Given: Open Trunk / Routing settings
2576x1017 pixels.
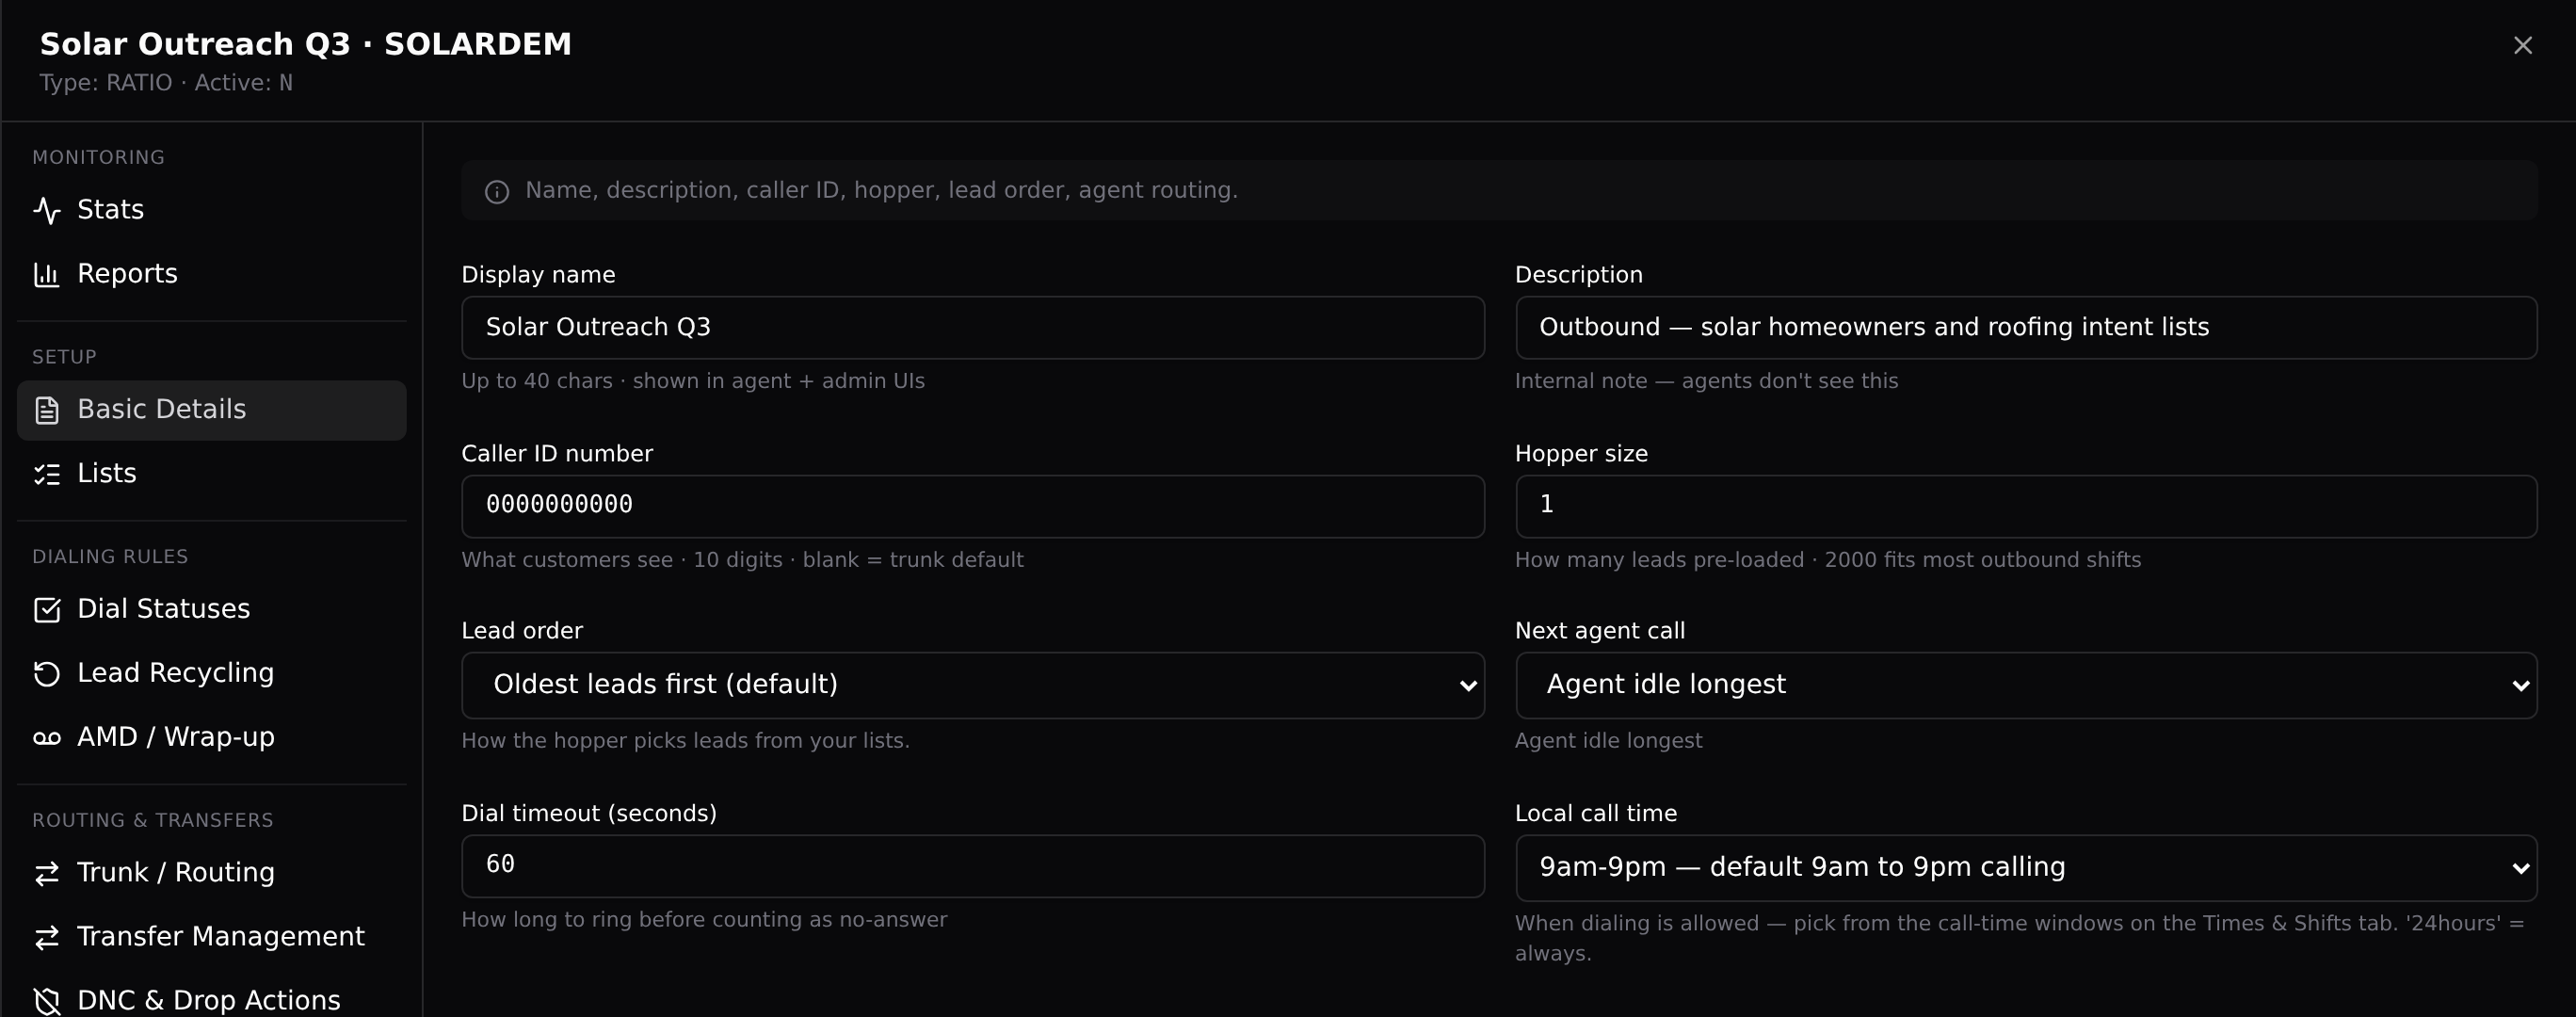Looking at the screenshot, I should coord(211,874).
